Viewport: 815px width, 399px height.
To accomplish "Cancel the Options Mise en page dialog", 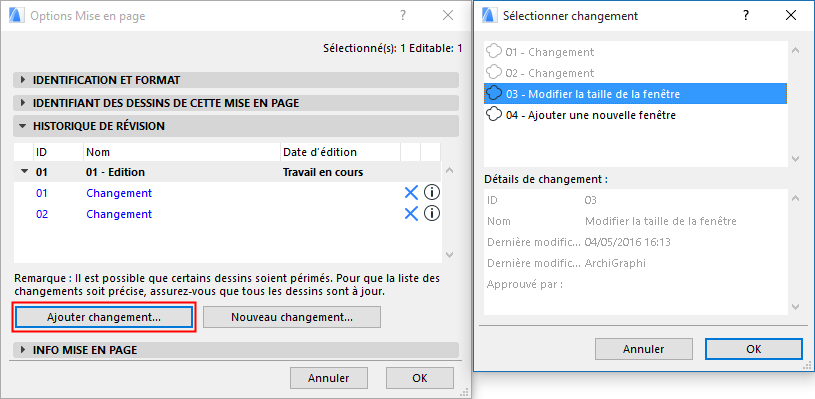I will 328,378.
